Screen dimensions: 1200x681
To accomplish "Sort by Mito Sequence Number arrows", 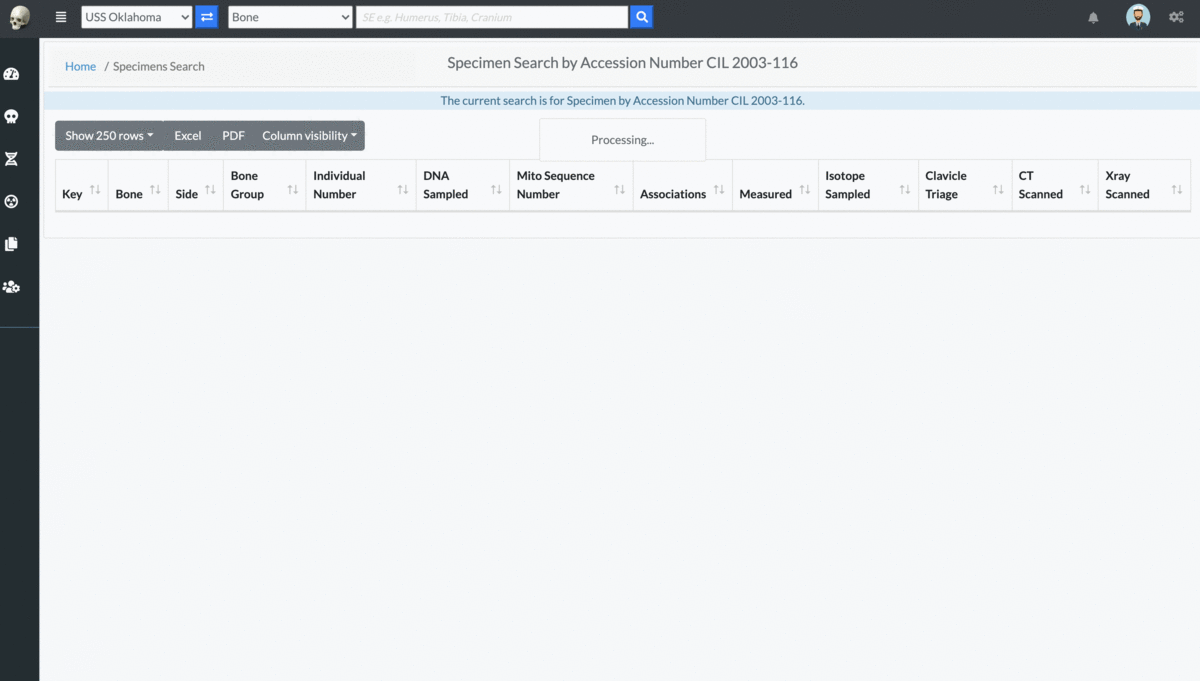I will click(x=620, y=190).
